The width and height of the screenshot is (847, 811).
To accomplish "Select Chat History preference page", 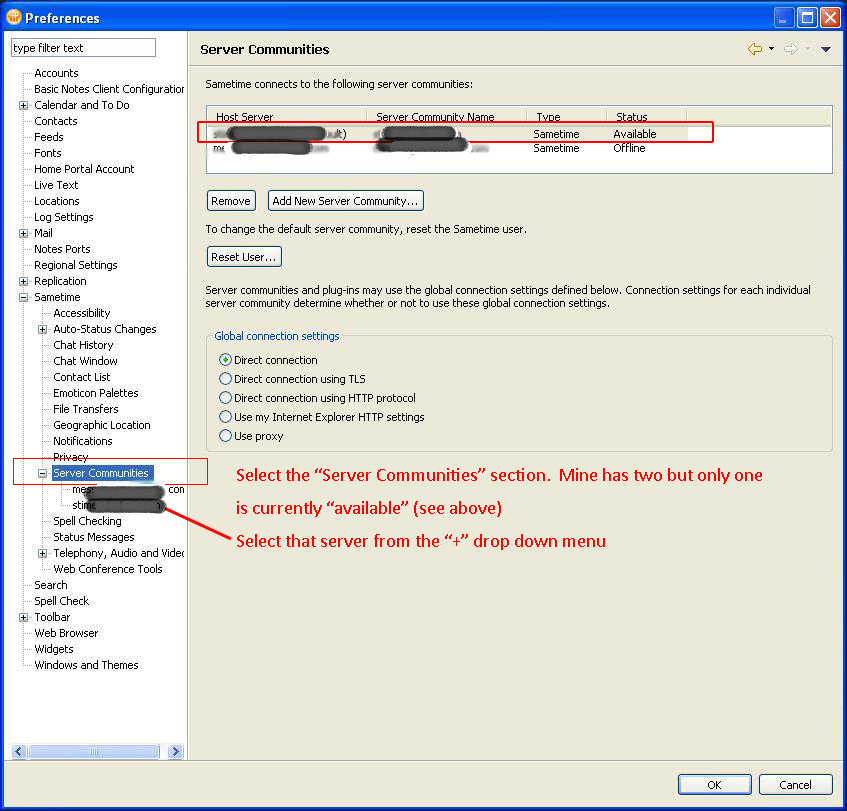I will pyautogui.click(x=83, y=345).
